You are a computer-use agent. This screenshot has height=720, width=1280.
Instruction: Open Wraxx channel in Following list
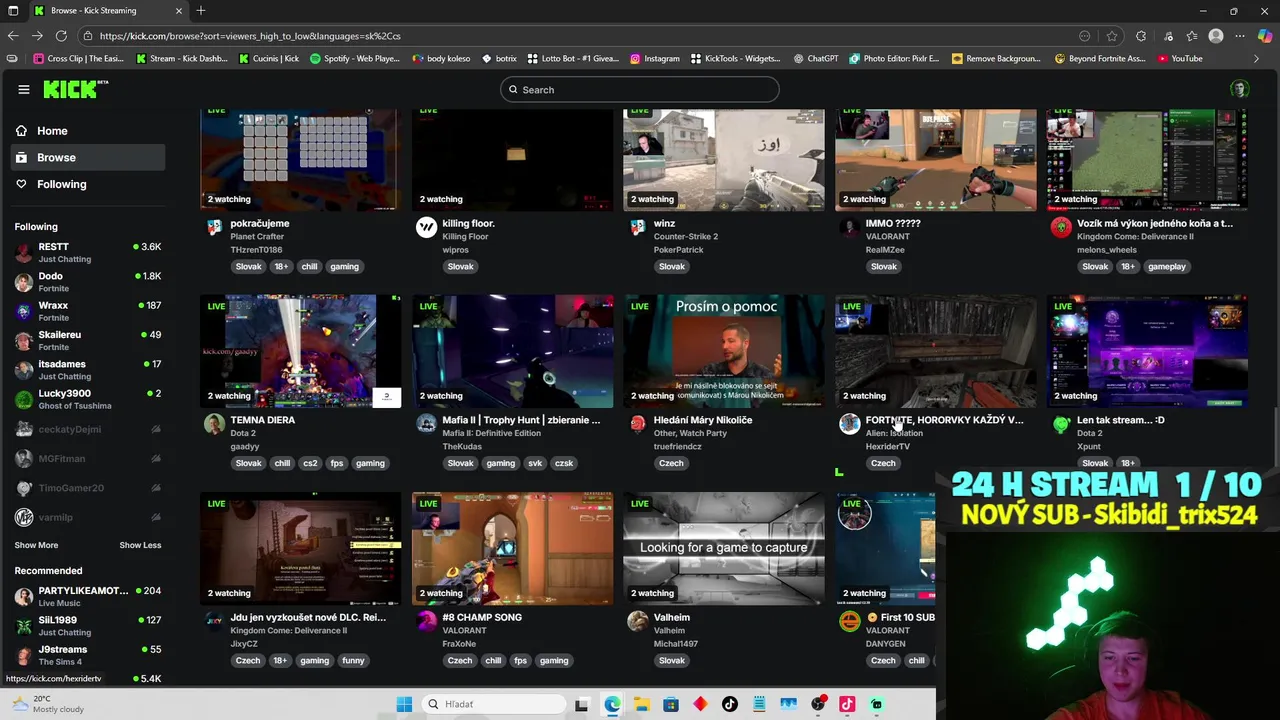click(x=88, y=311)
